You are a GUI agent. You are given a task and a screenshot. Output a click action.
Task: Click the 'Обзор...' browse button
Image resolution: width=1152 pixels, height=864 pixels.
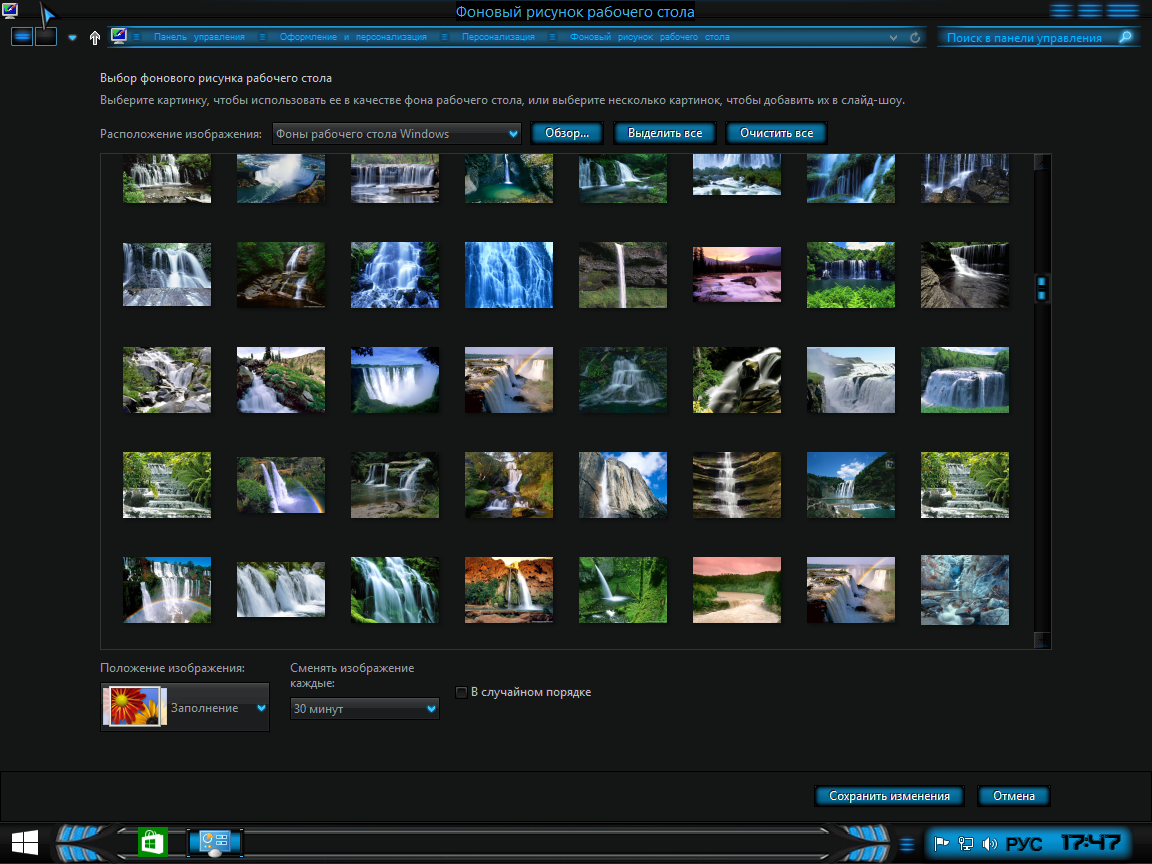point(566,133)
